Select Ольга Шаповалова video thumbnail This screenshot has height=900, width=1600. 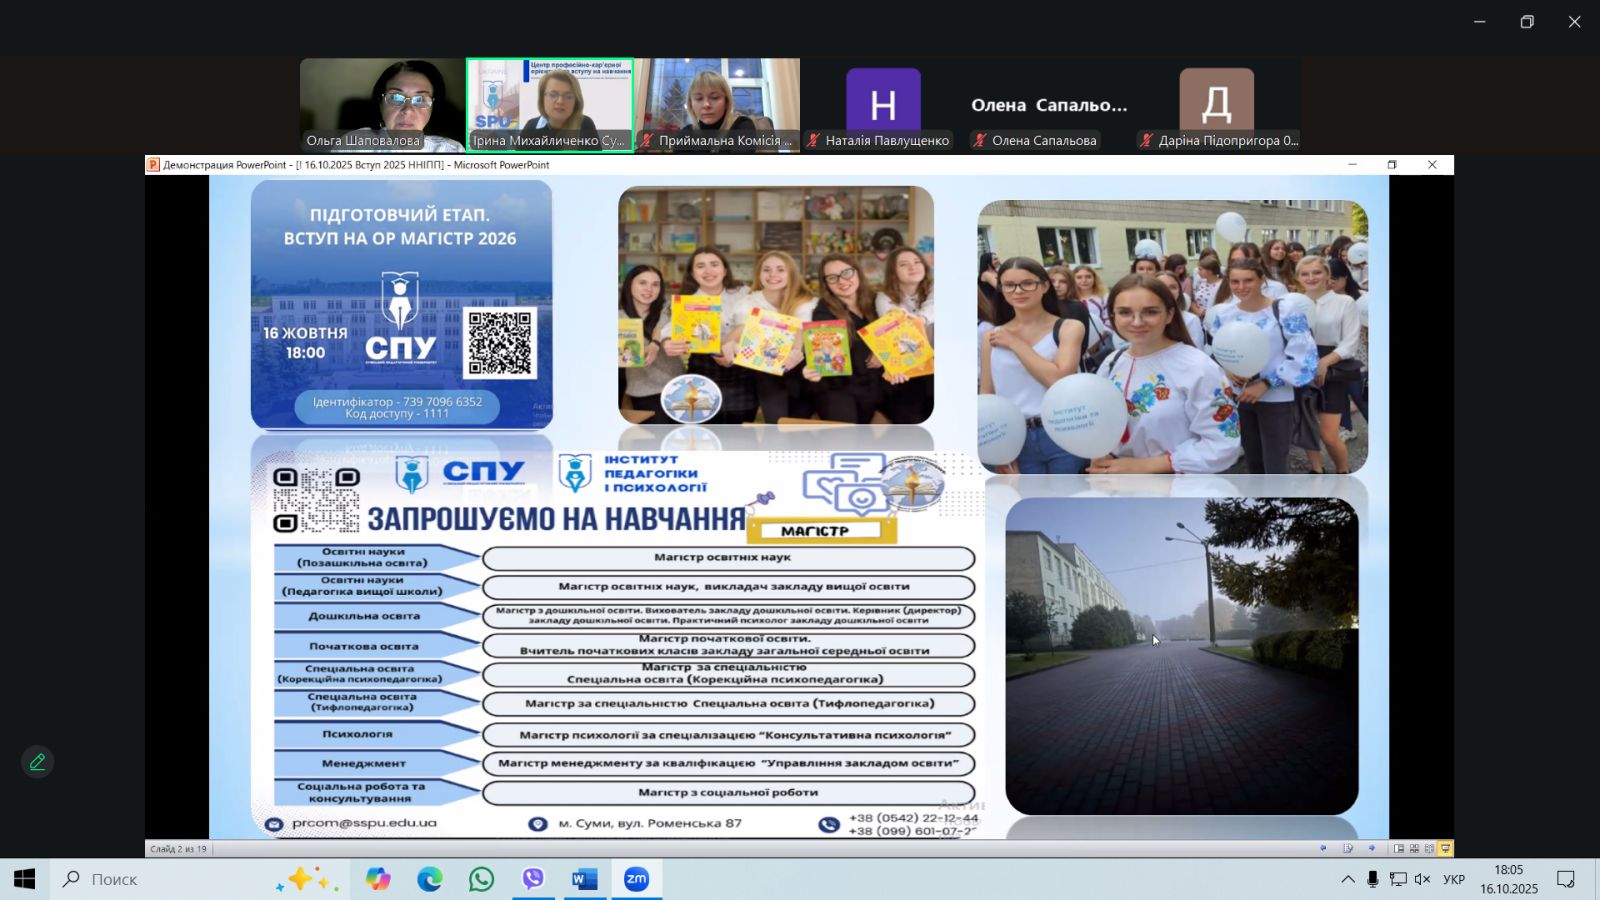tap(382, 104)
